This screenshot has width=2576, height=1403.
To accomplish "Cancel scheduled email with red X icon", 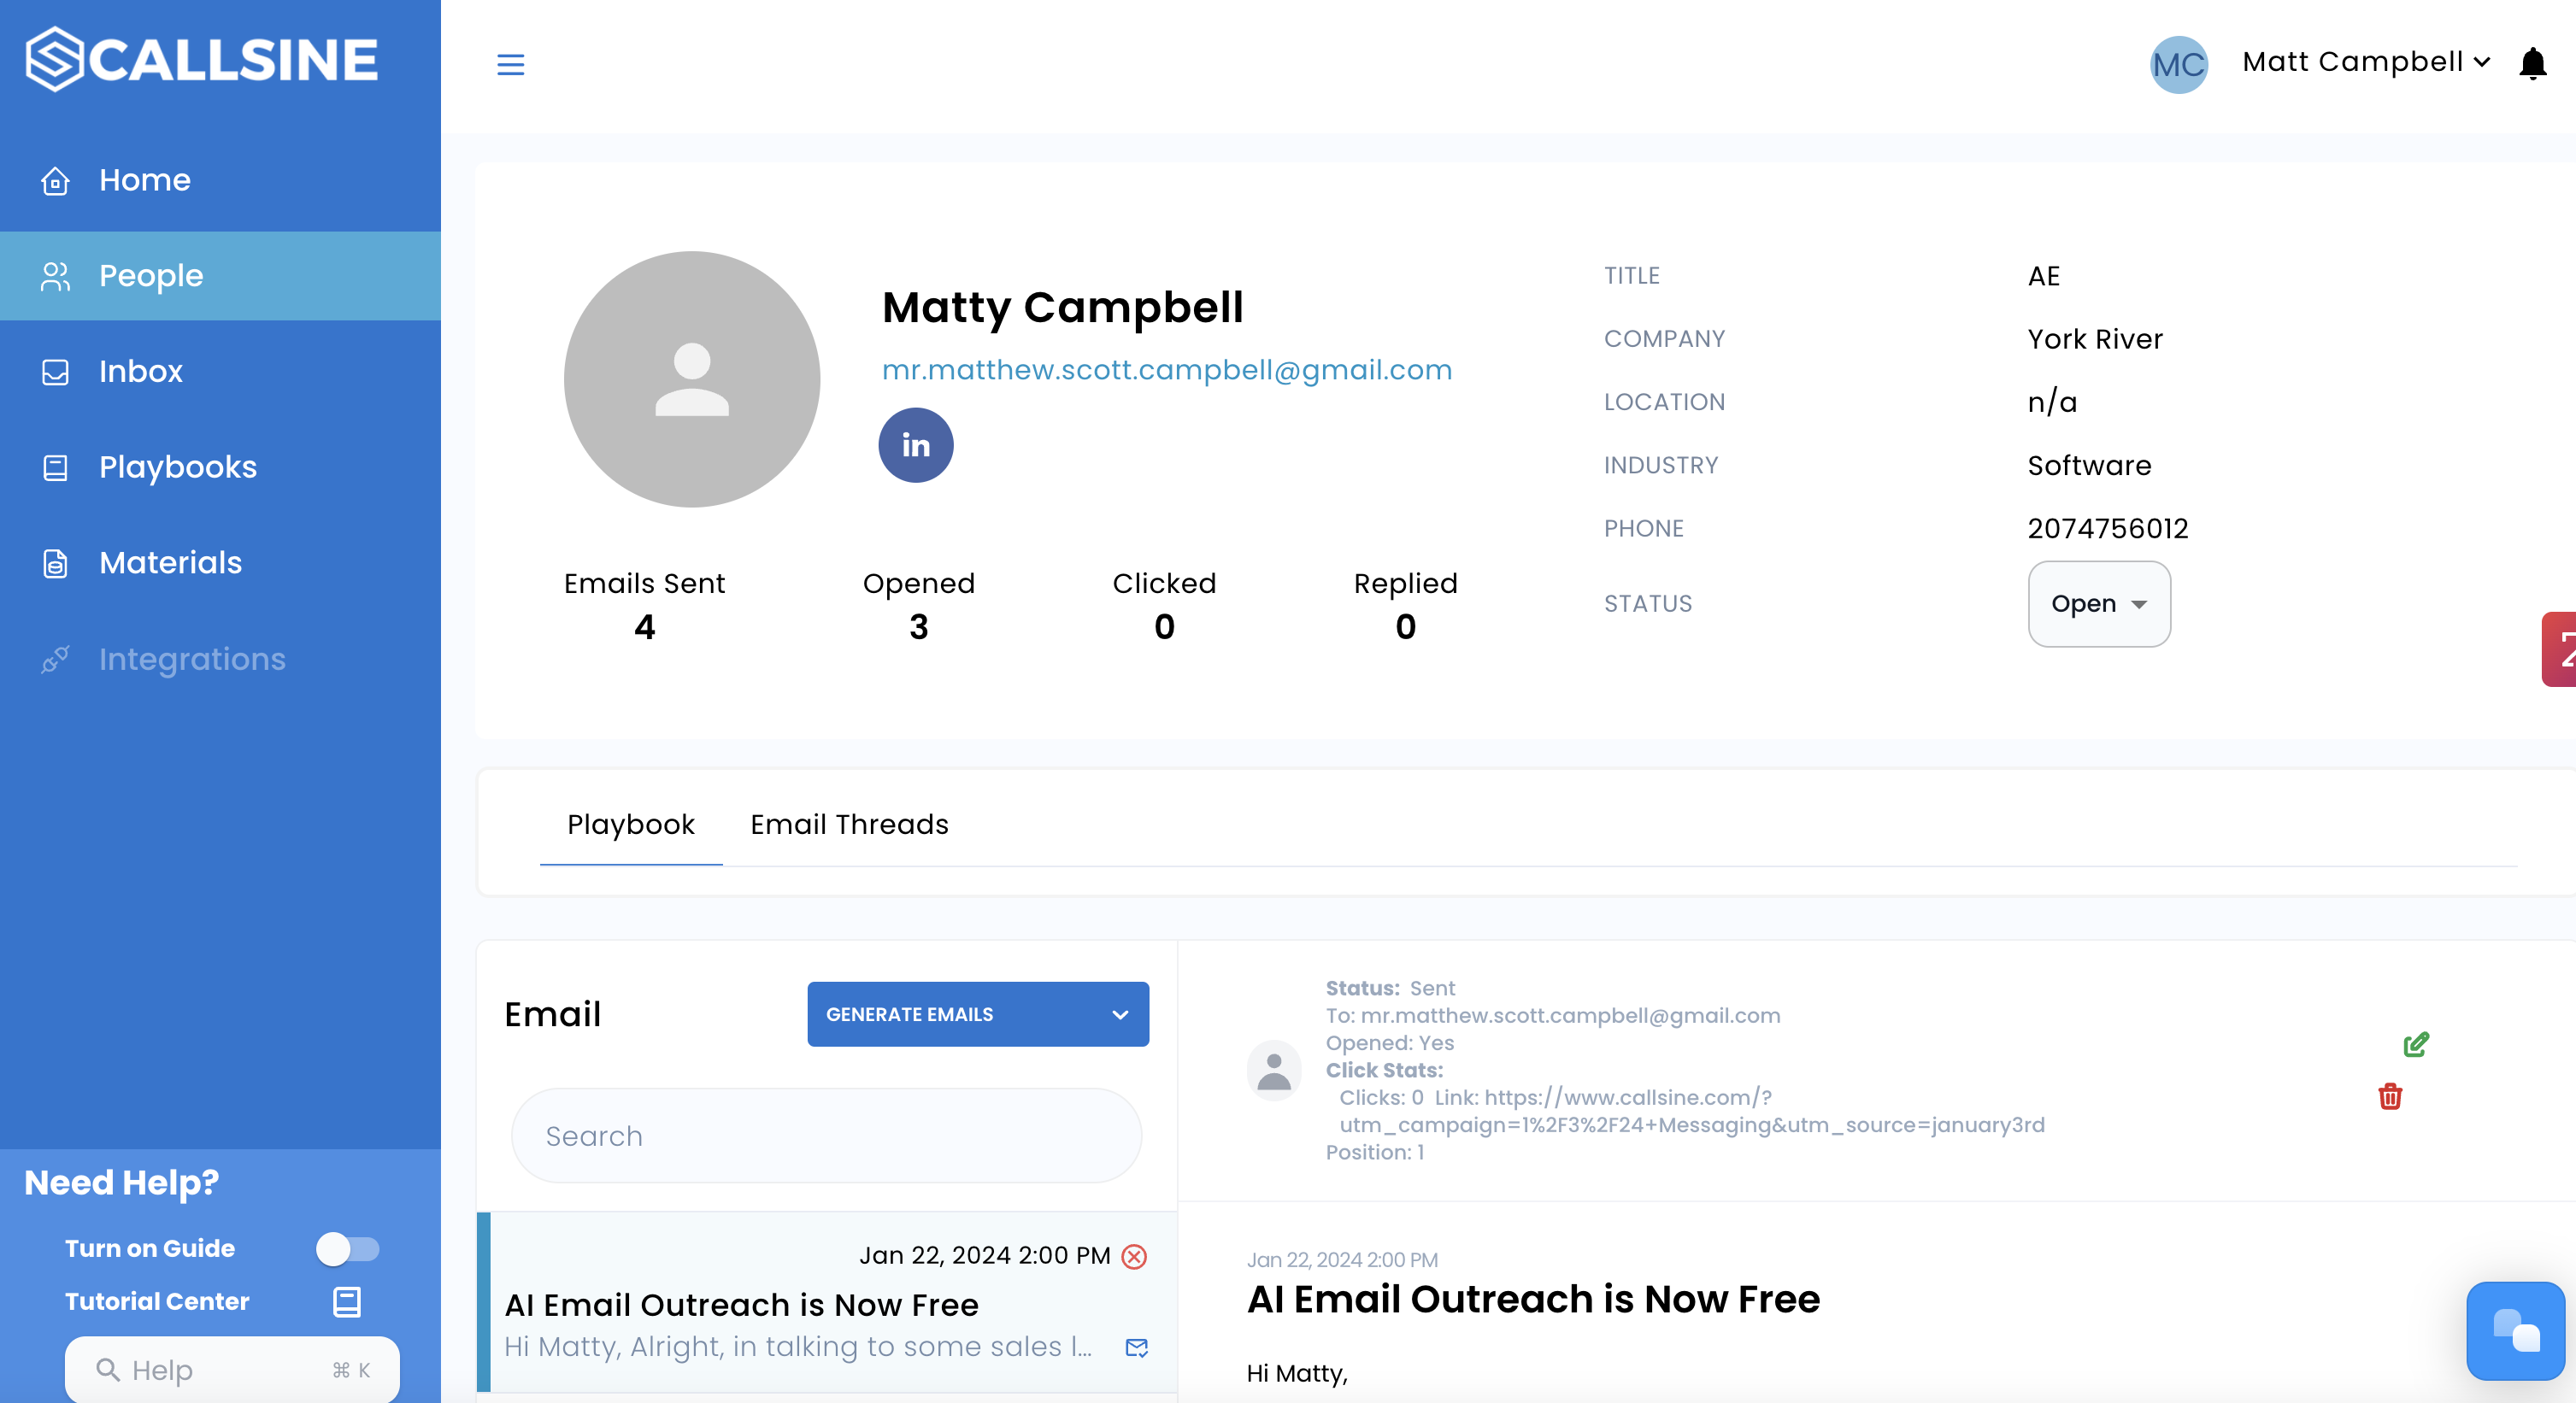I will coord(1134,1256).
